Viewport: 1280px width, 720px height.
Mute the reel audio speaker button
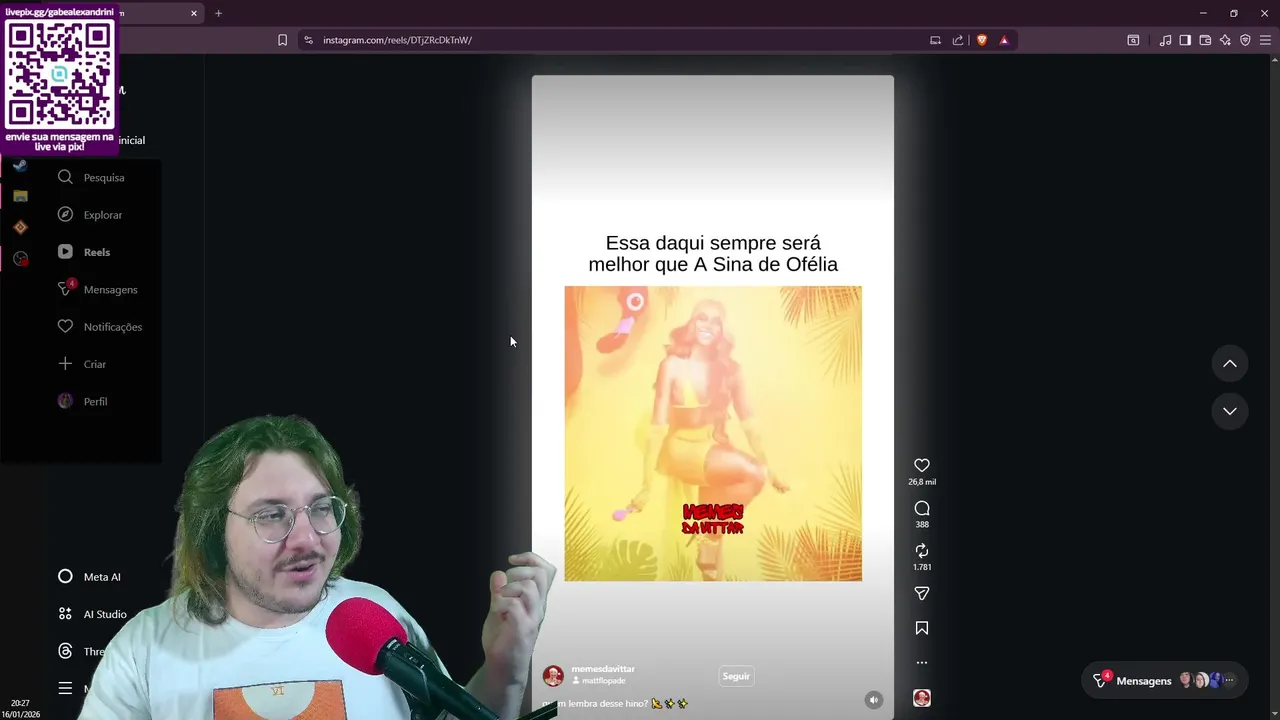click(873, 700)
